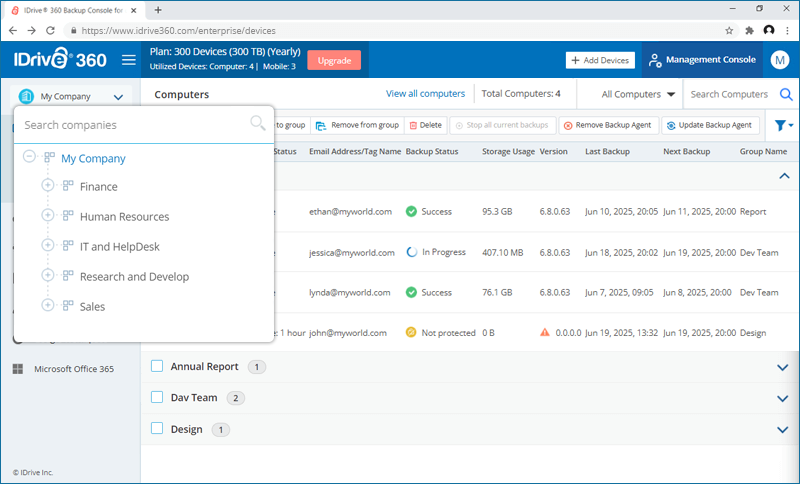This screenshot has height=484, width=800.
Task: Click the user avatar M icon
Action: (x=780, y=60)
